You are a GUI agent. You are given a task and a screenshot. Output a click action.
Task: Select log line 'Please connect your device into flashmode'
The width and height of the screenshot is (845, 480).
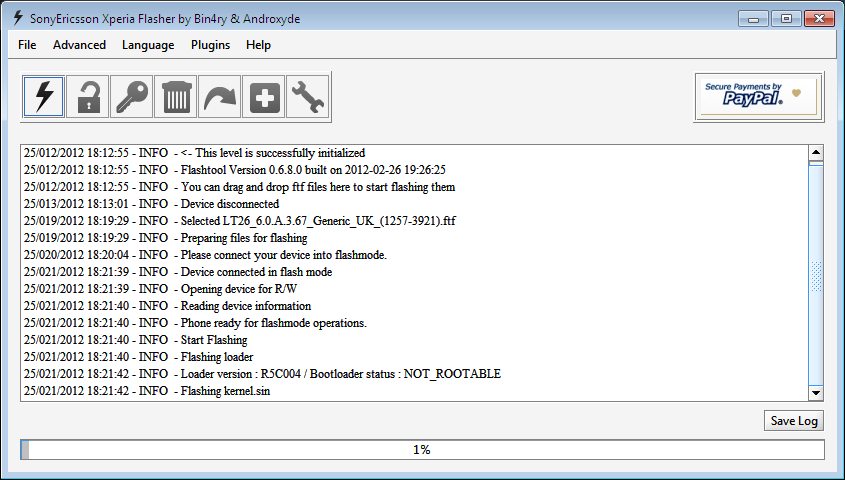pos(205,255)
